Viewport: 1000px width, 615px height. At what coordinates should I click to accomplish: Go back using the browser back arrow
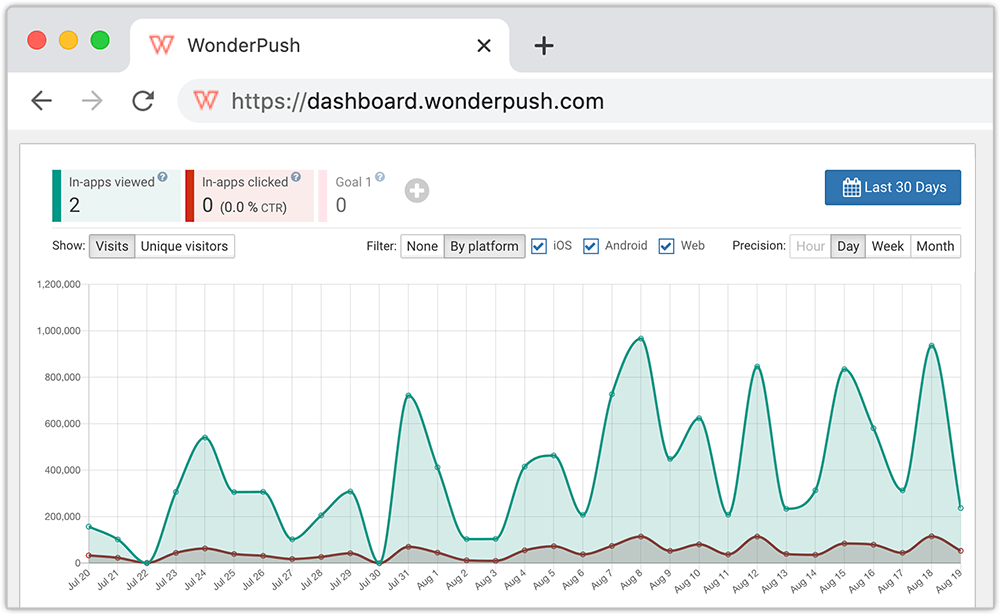point(41,101)
